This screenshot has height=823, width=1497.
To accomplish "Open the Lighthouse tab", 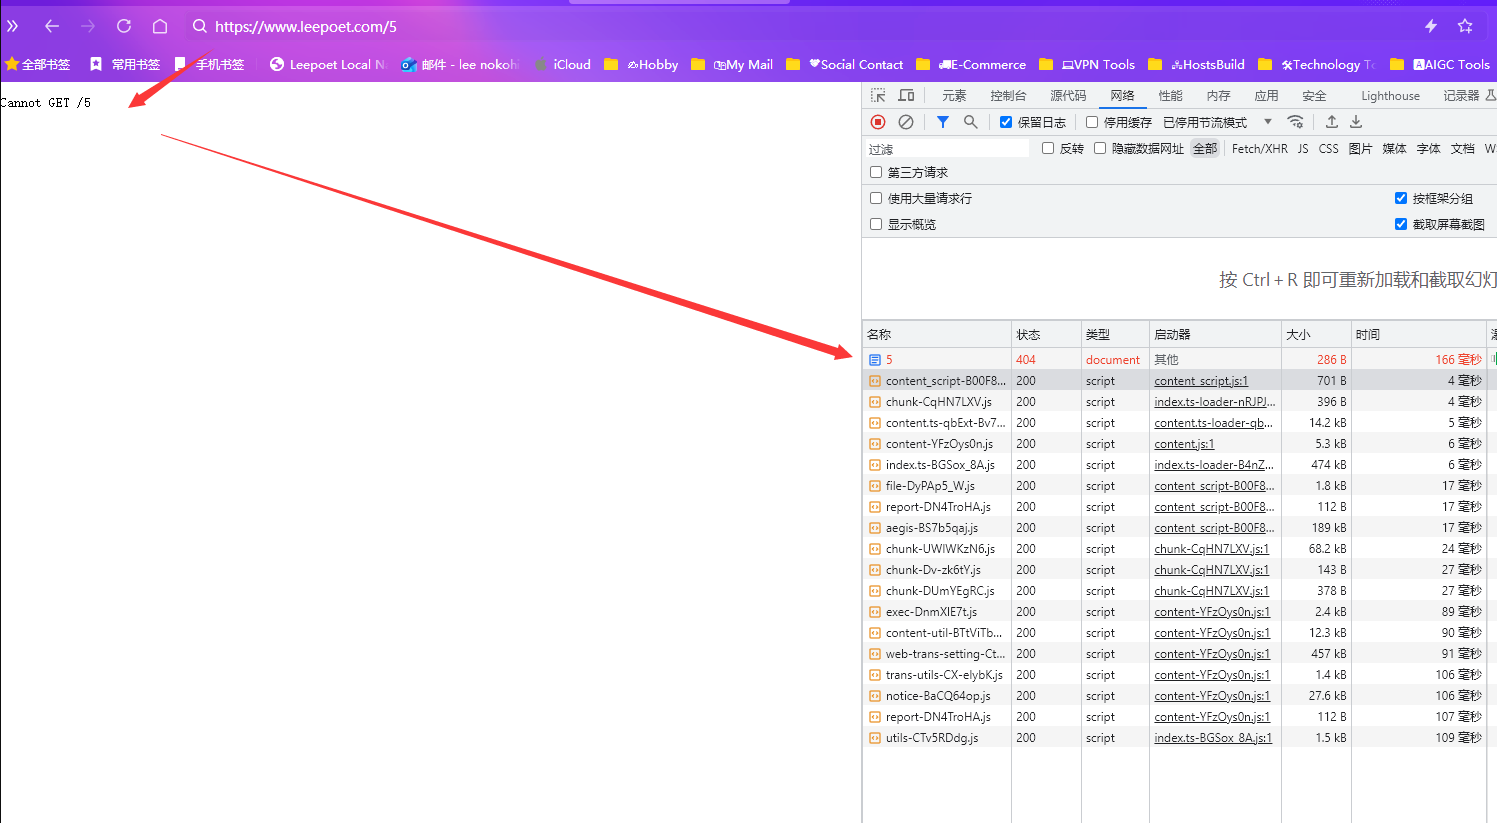I will [1390, 96].
